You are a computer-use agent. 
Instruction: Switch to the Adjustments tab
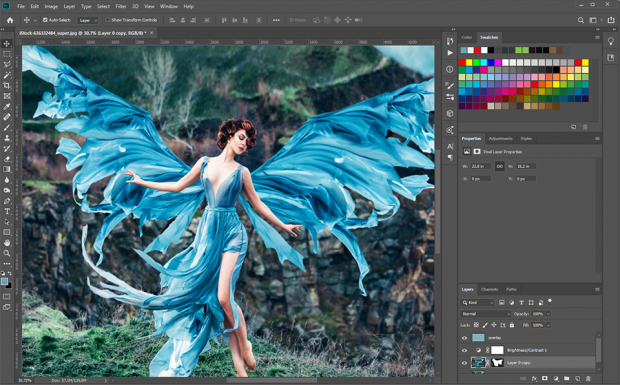(501, 139)
